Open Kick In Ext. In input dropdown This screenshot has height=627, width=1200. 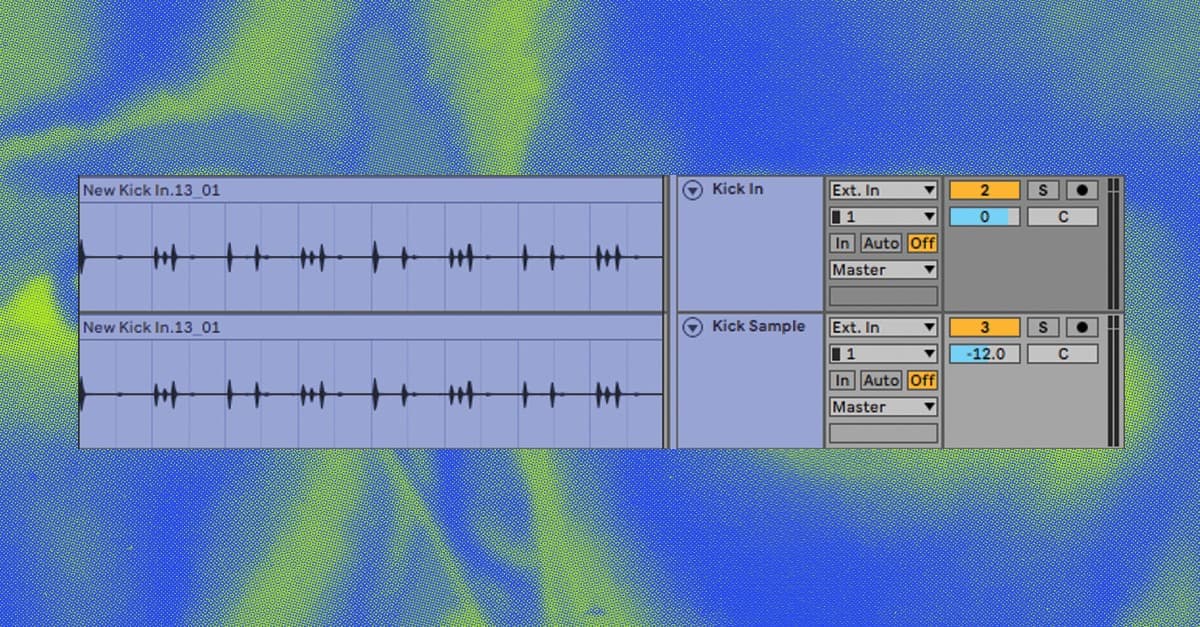click(883, 190)
